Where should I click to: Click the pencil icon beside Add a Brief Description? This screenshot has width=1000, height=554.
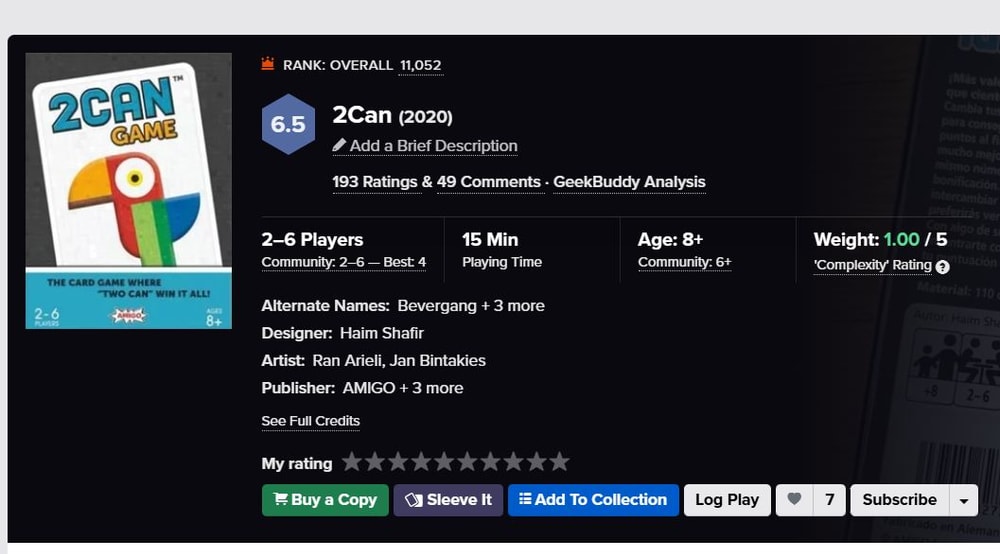[339, 145]
